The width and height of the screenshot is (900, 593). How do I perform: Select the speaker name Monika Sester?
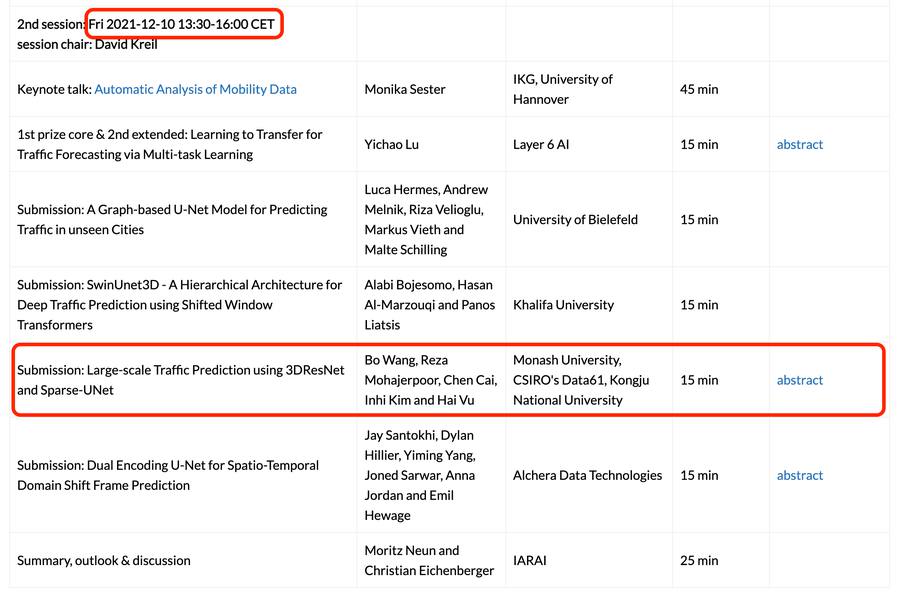point(405,89)
